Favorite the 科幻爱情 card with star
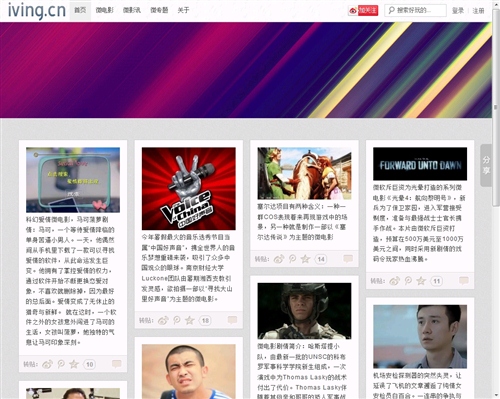Screen dimensions: 500x399 coord(74,364)
